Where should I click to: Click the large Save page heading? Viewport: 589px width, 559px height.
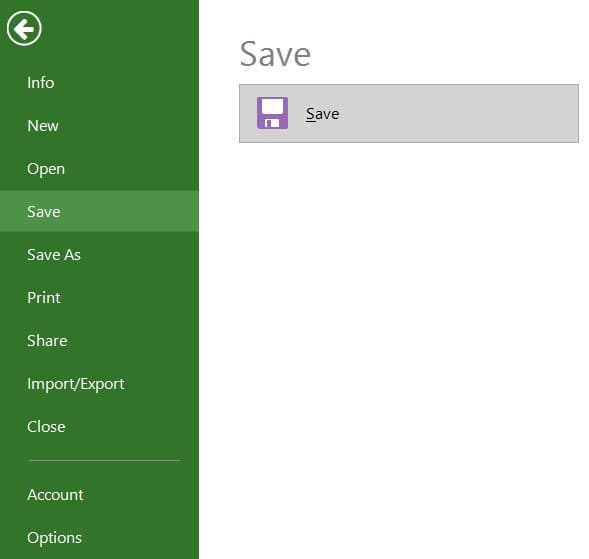[x=275, y=54]
